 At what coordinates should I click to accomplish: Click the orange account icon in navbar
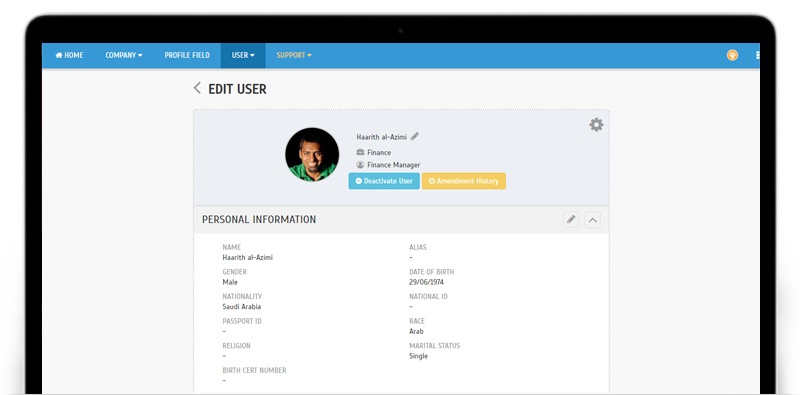tap(732, 55)
